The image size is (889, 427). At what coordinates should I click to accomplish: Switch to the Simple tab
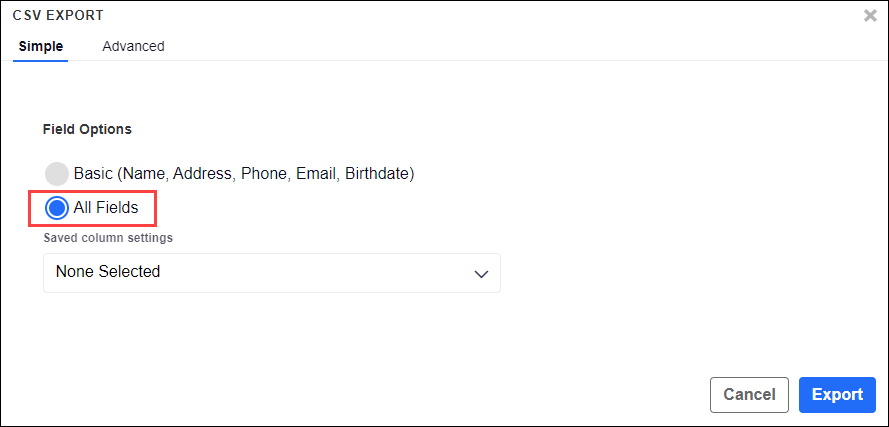[x=41, y=46]
